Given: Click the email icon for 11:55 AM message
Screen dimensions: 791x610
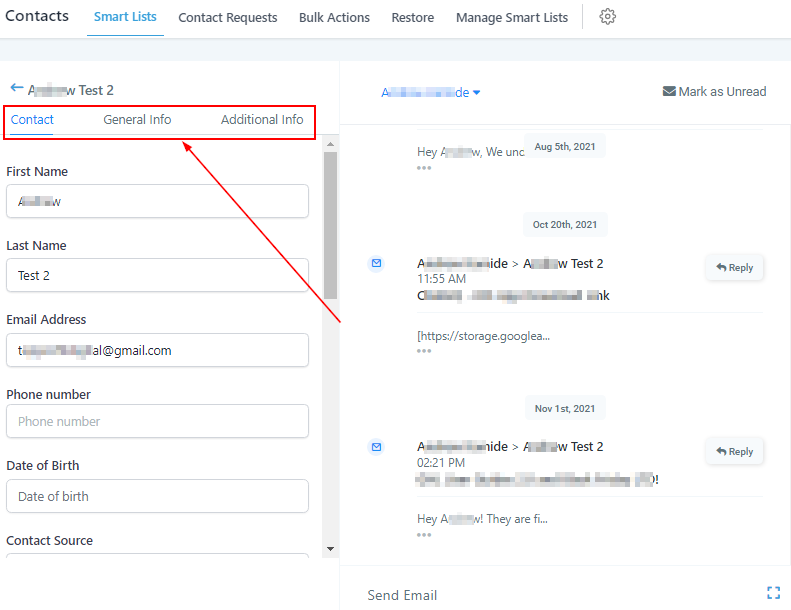Looking at the screenshot, I should coord(376,263).
